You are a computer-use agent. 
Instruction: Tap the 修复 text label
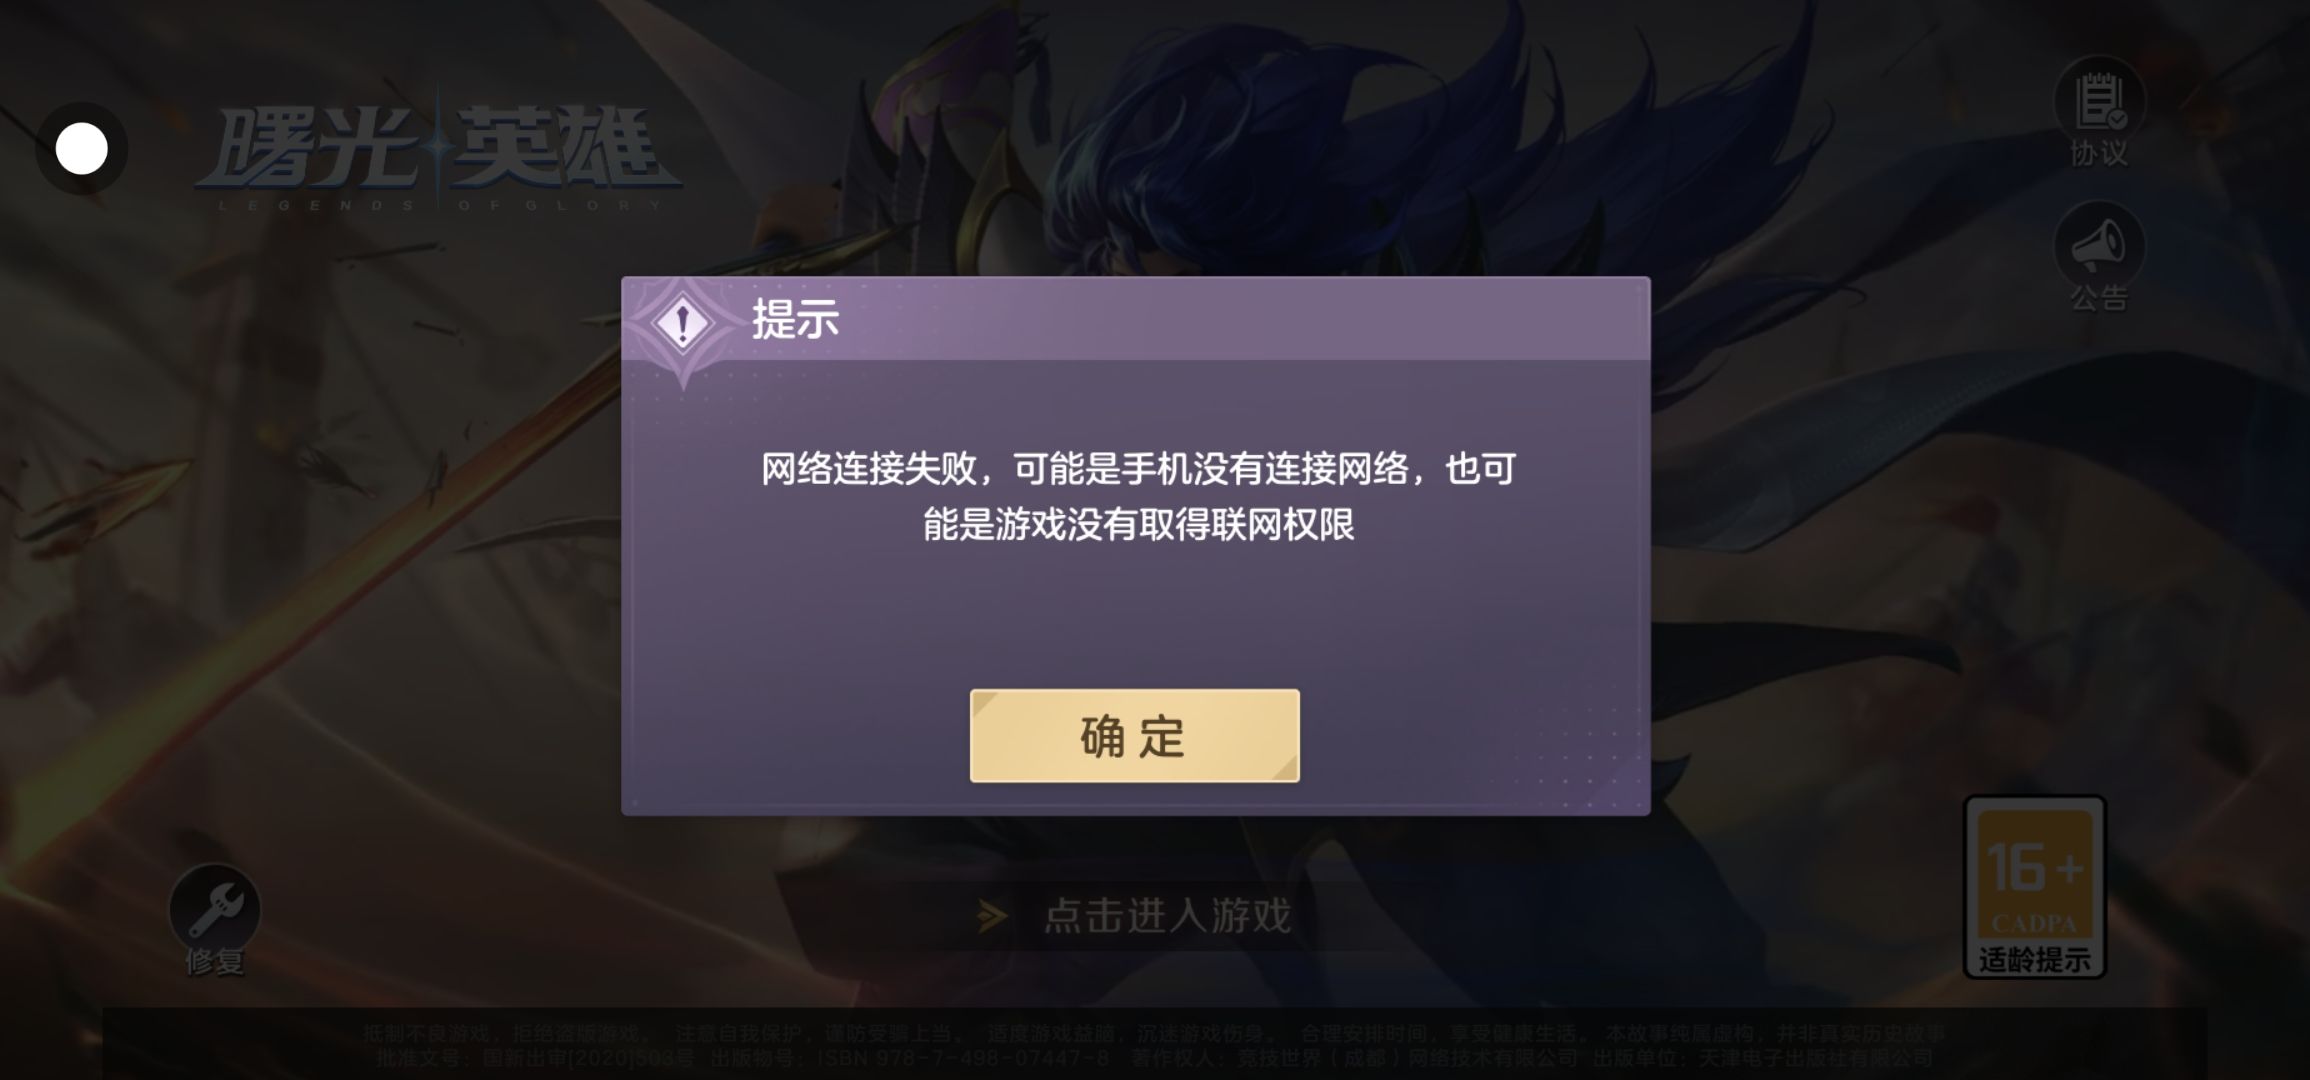[x=214, y=962]
